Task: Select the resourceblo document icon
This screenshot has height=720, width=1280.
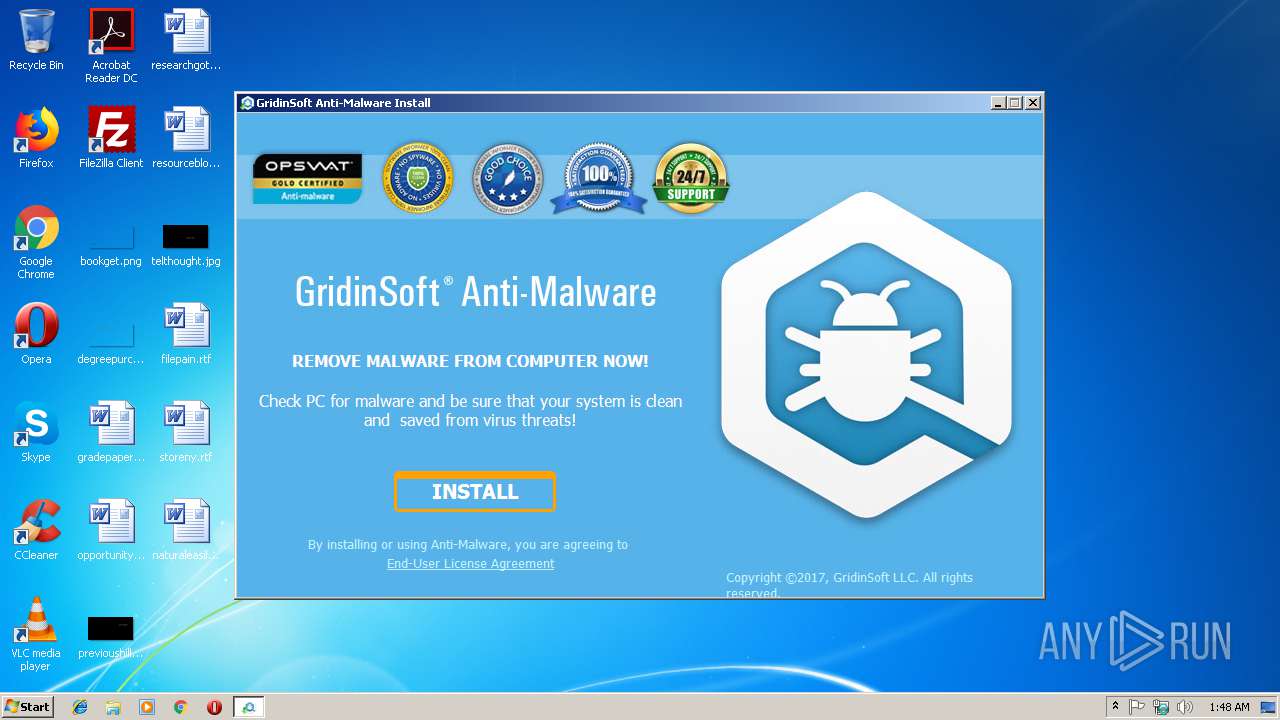Action: (x=186, y=138)
